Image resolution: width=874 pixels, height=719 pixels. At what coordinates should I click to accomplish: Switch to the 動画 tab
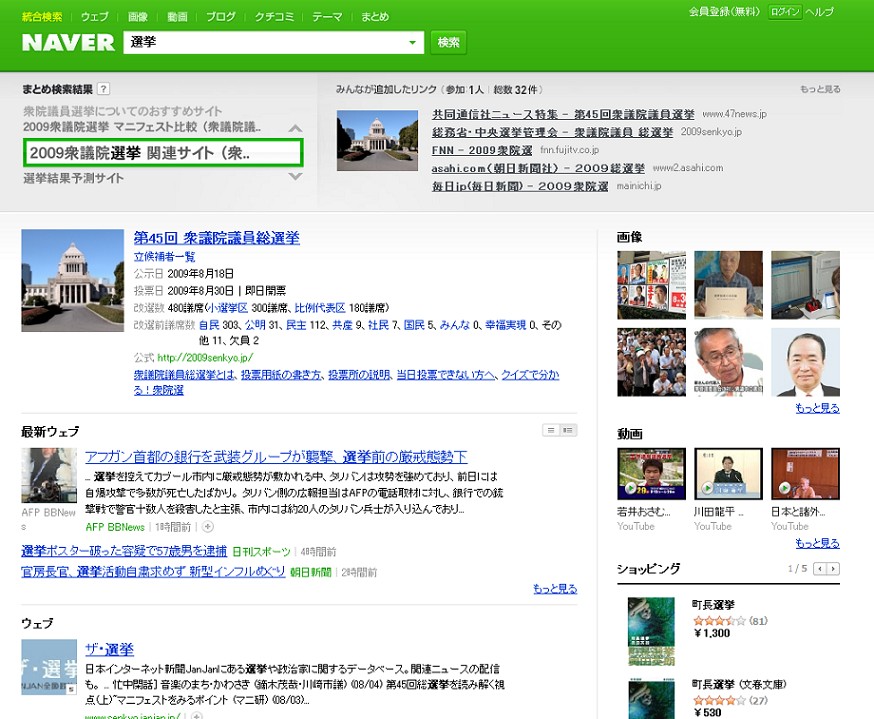point(177,17)
